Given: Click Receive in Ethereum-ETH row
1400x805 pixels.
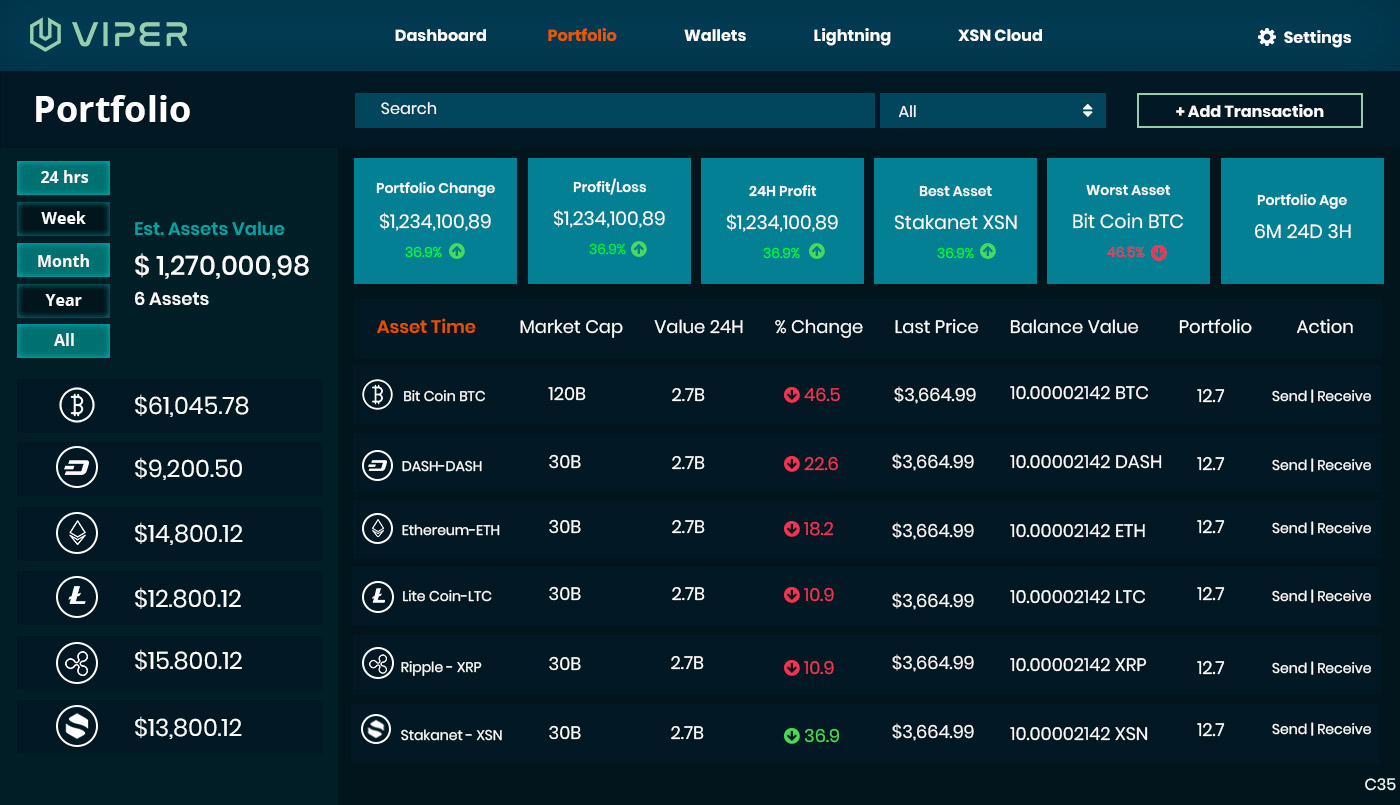Looking at the screenshot, I should (x=1344, y=528).
